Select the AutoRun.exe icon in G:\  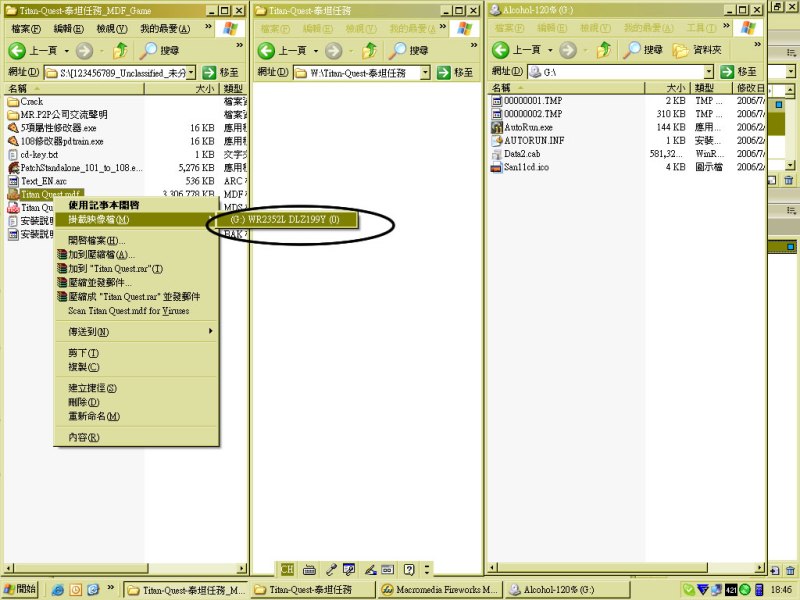[496, 127]
